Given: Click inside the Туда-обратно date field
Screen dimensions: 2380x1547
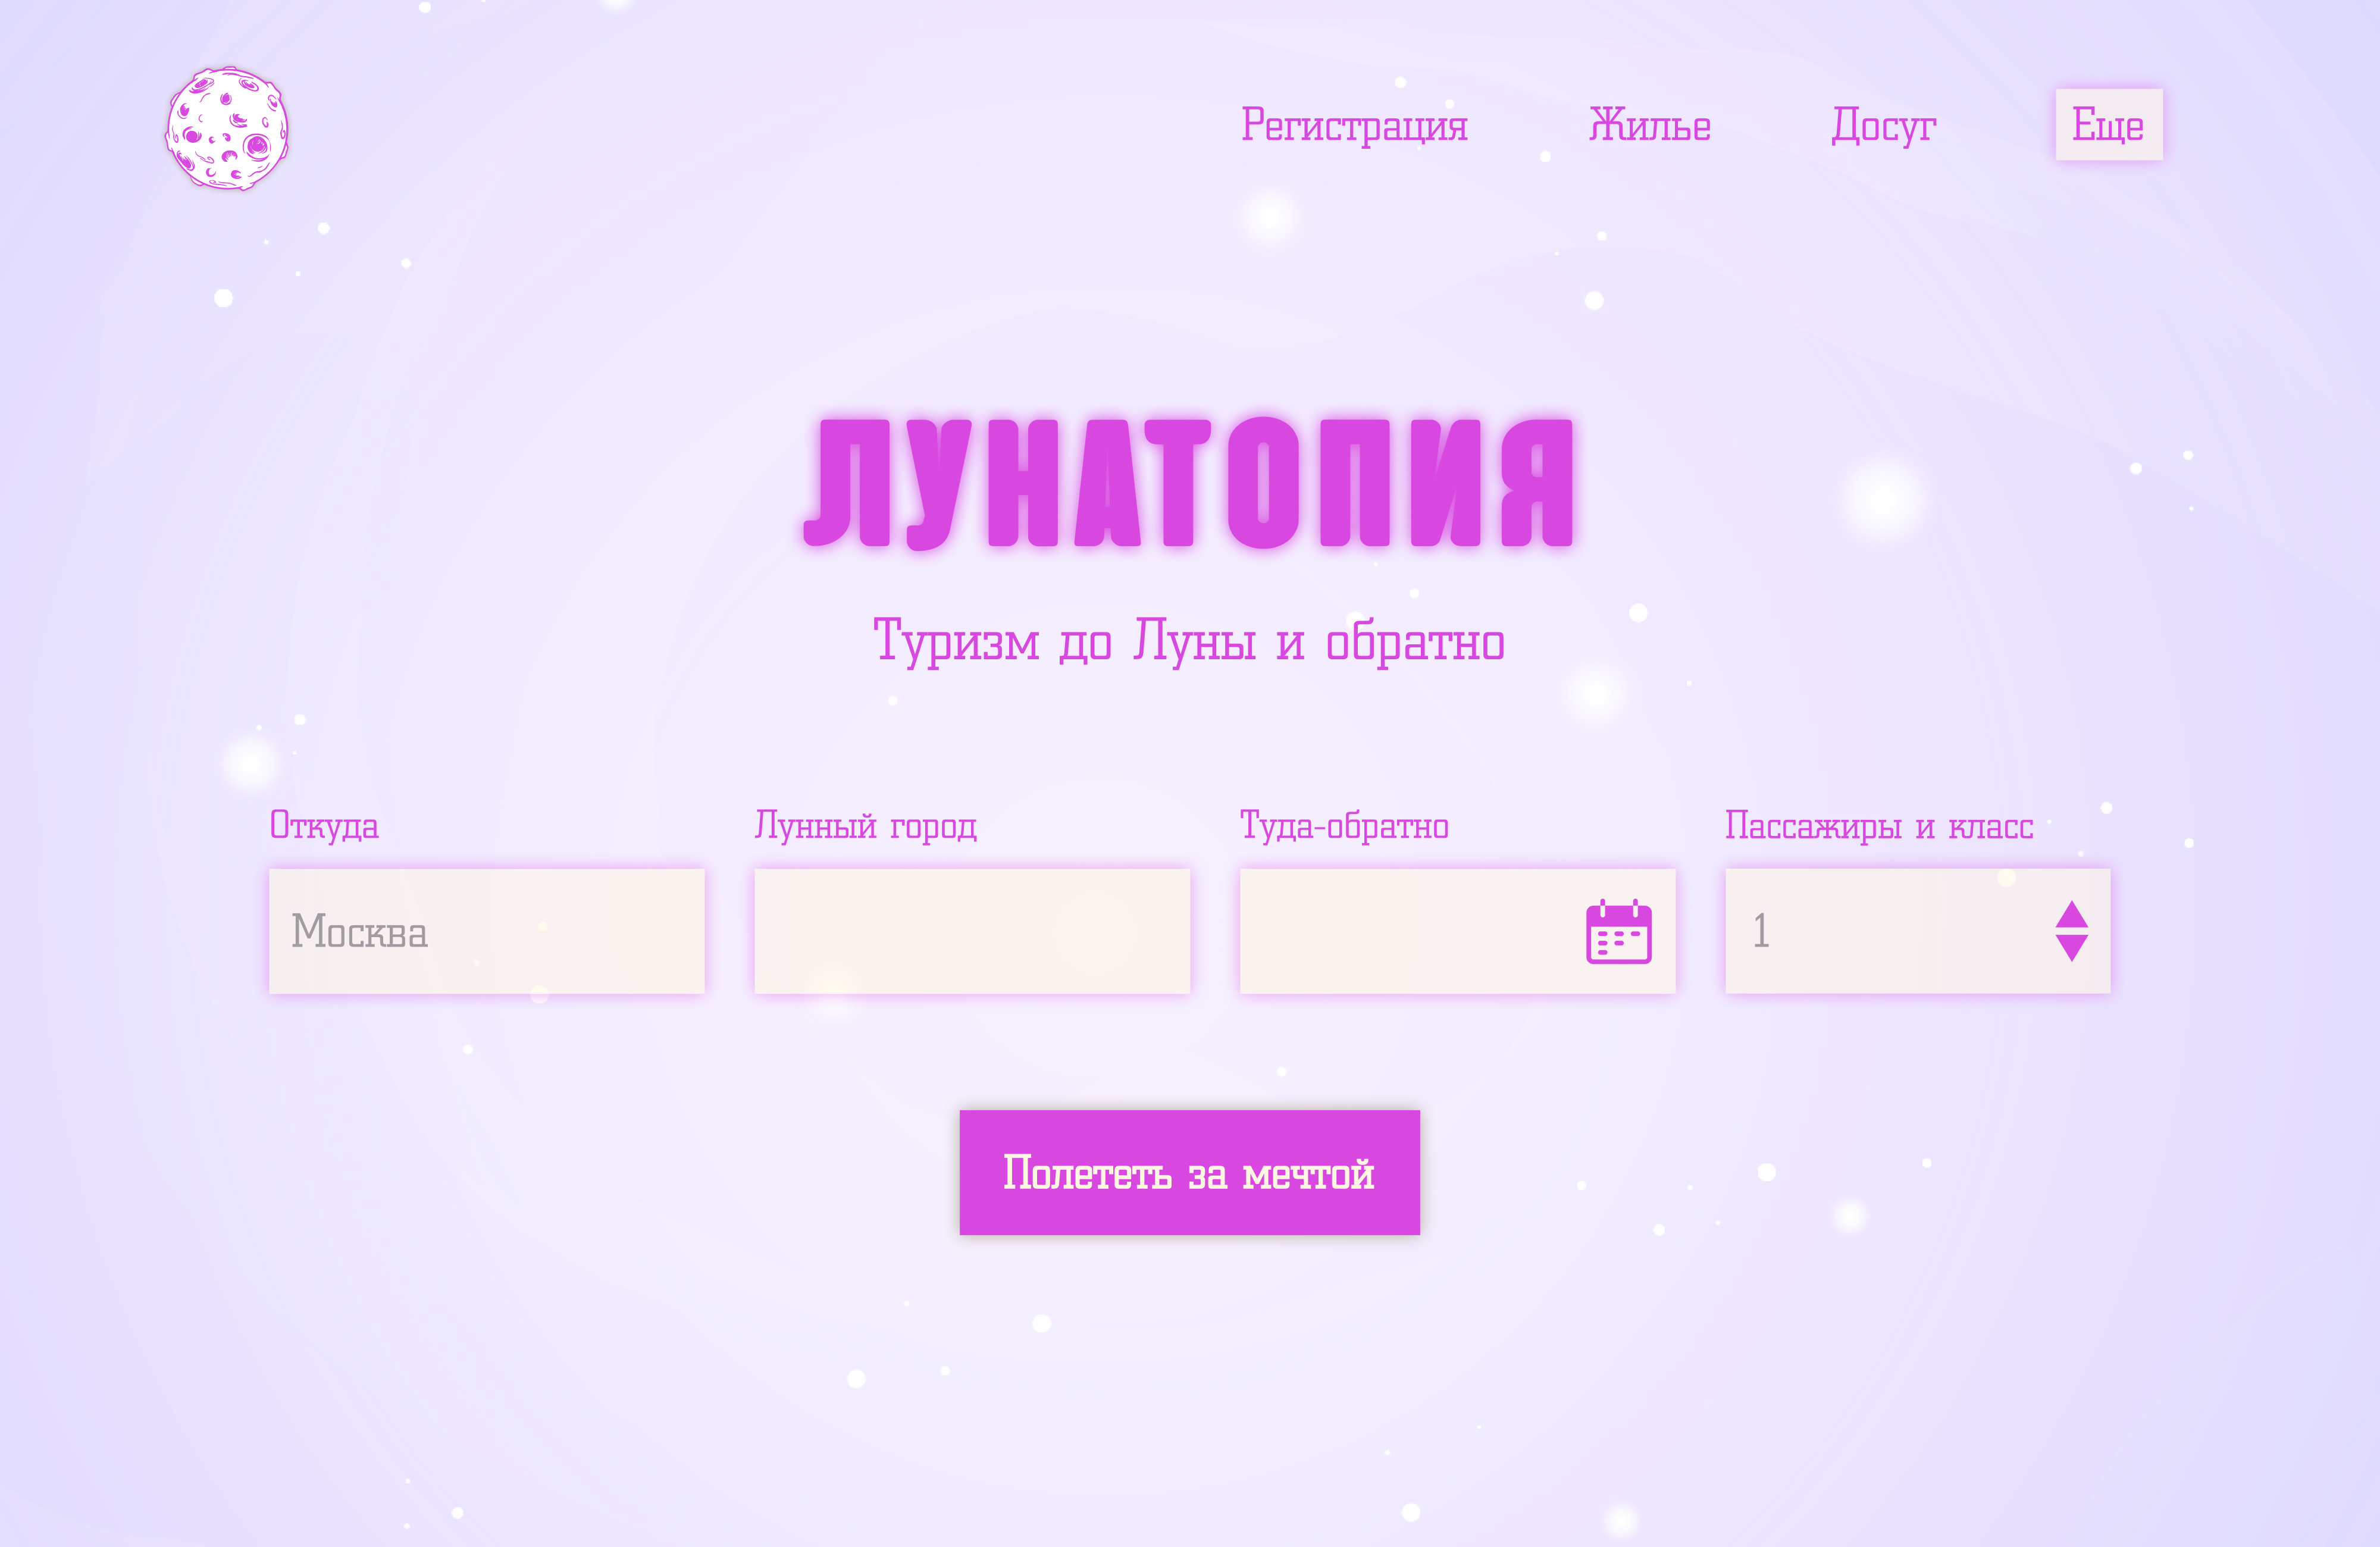Looking at the screenshot, I should pyautogui.click(x=1400, y=931).
